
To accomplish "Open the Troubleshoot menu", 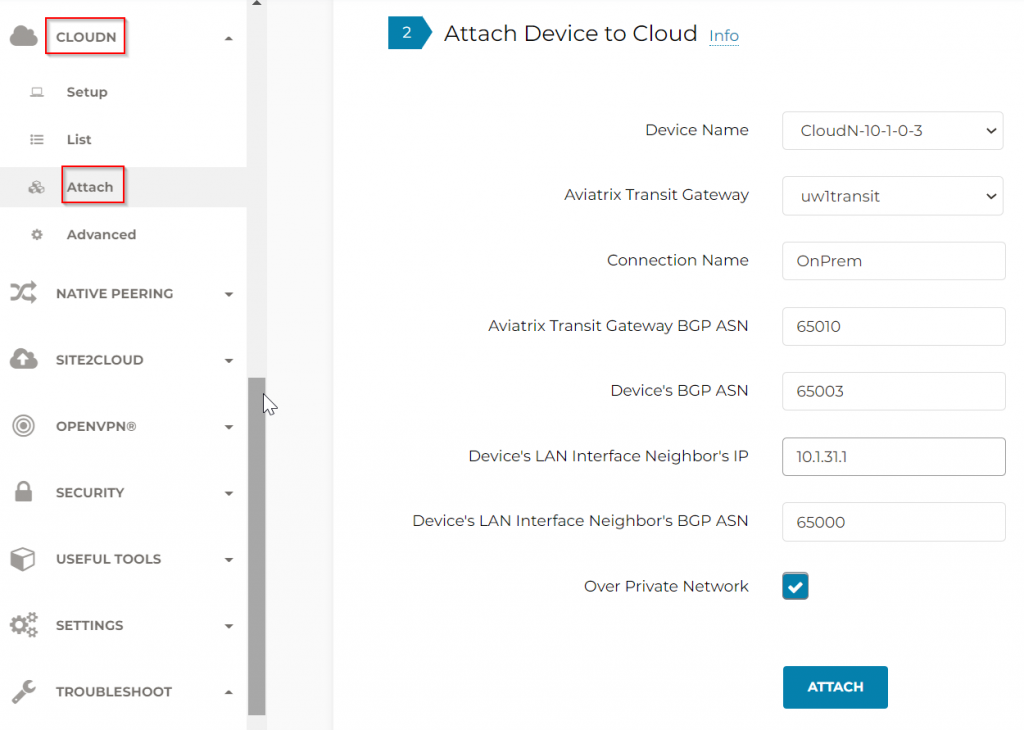I will (x=114, y=691).
